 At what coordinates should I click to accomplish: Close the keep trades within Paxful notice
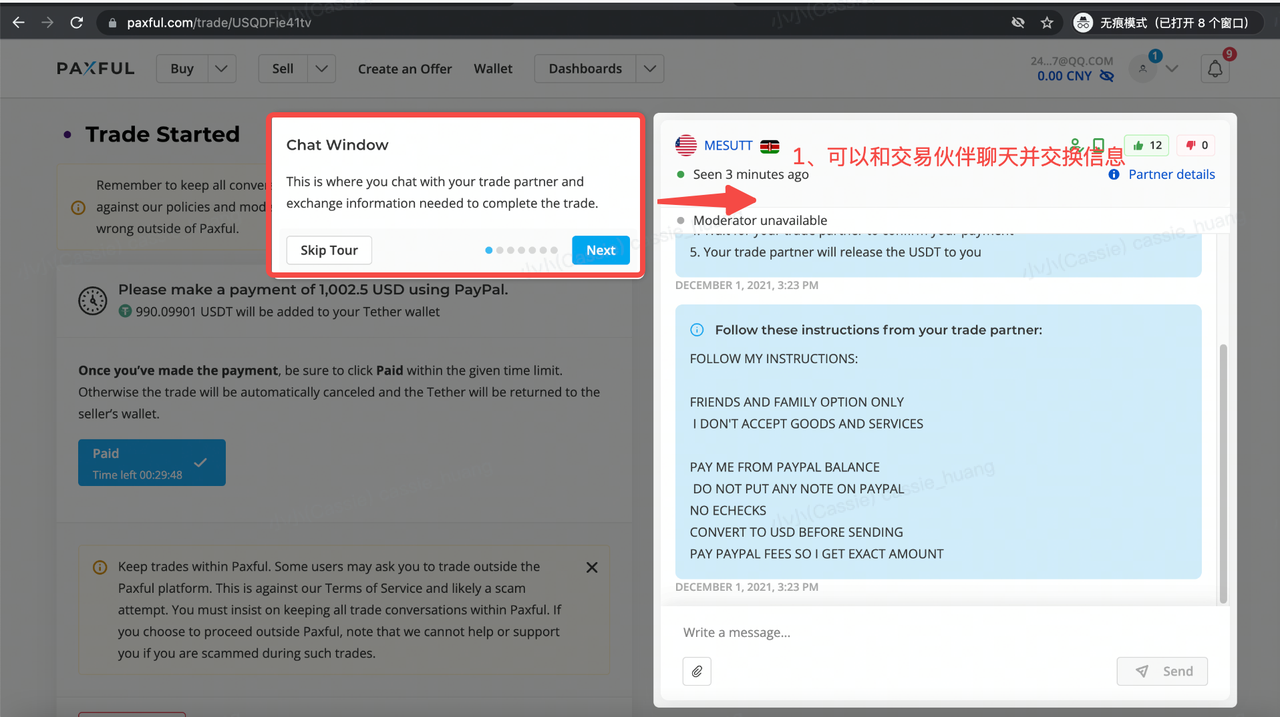[x=592, y=567]
